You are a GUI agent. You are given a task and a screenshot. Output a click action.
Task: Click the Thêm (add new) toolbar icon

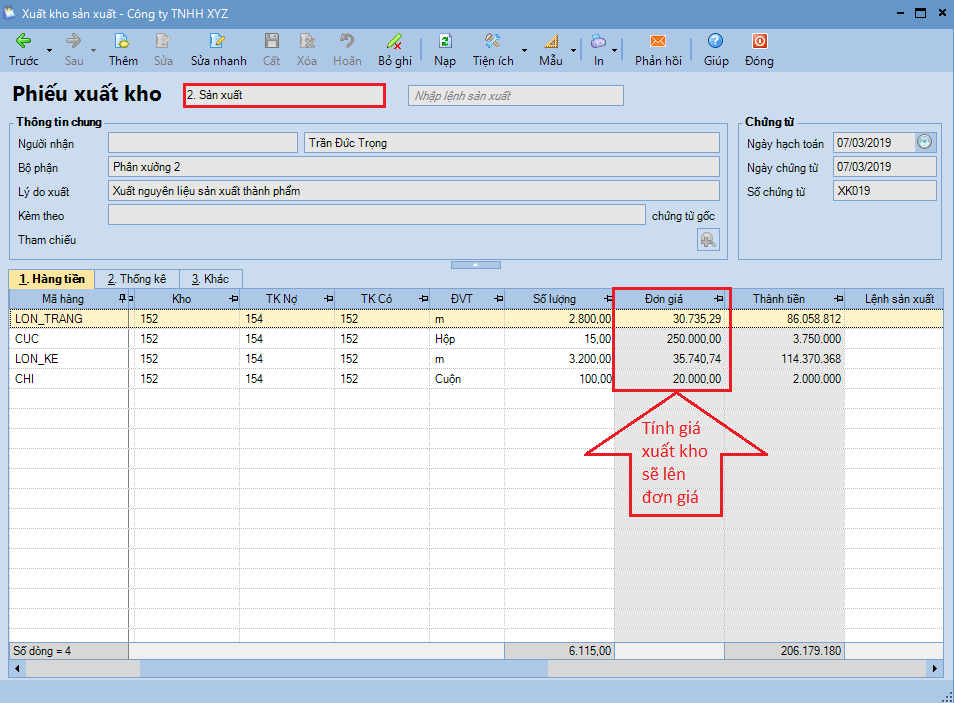click(x=123, y=42)
